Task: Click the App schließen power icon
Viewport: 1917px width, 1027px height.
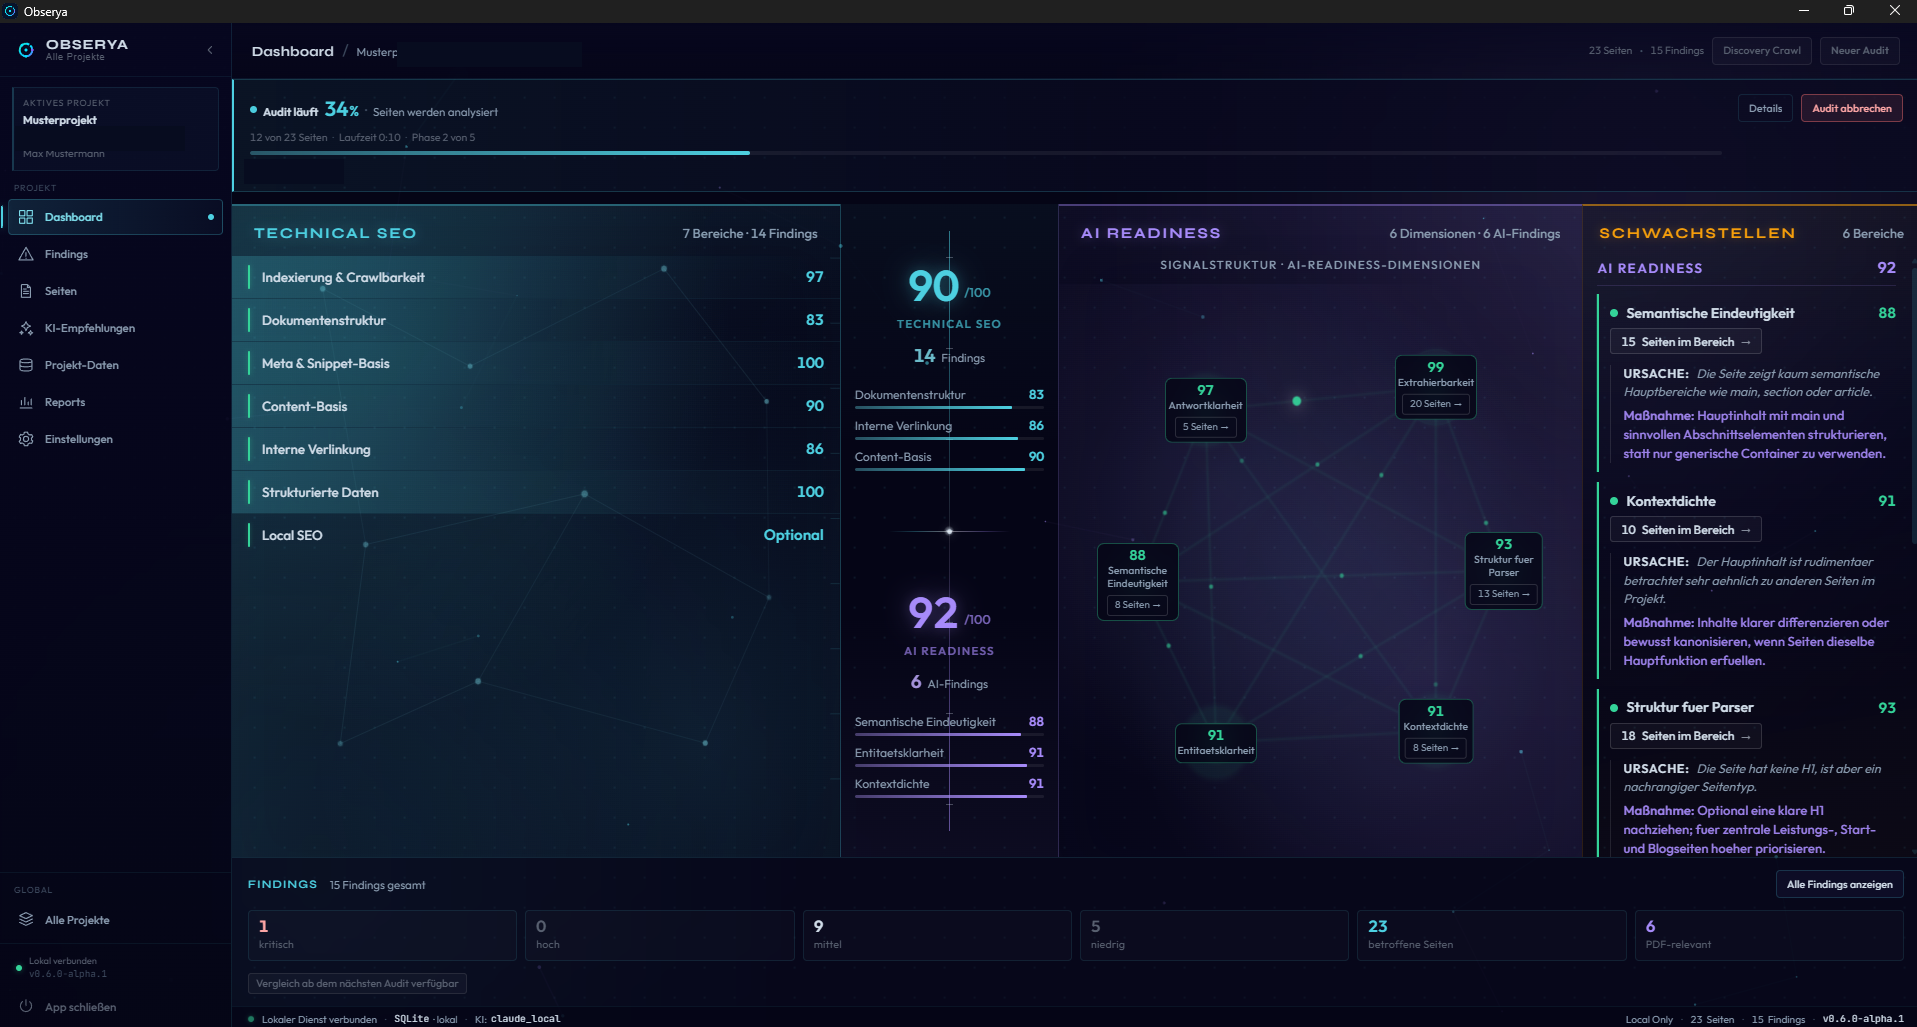Action: point(26,1006)
